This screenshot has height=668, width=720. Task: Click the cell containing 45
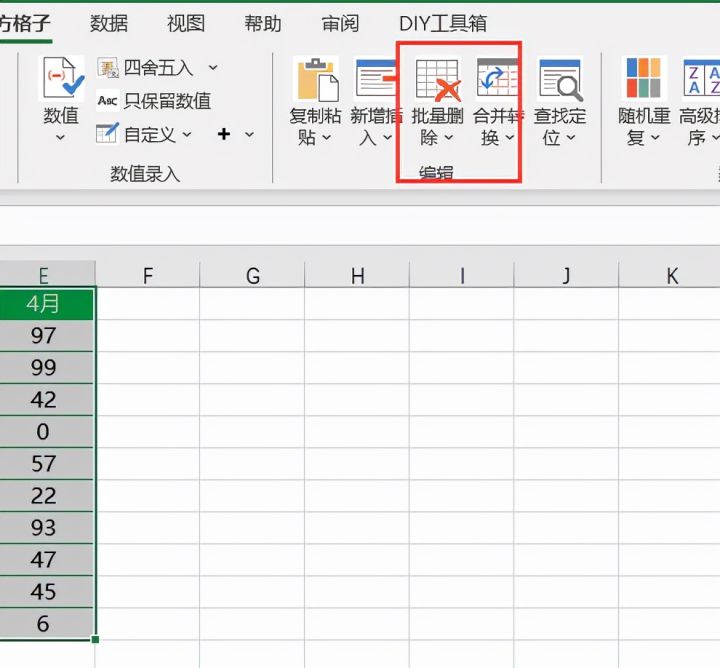47,592
